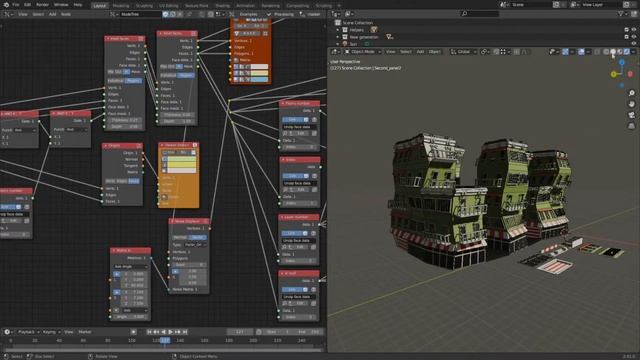Open timeline editor type dropdown
Image resolution: width=640 pixels, height=360 pixels.
pos(8,332)
